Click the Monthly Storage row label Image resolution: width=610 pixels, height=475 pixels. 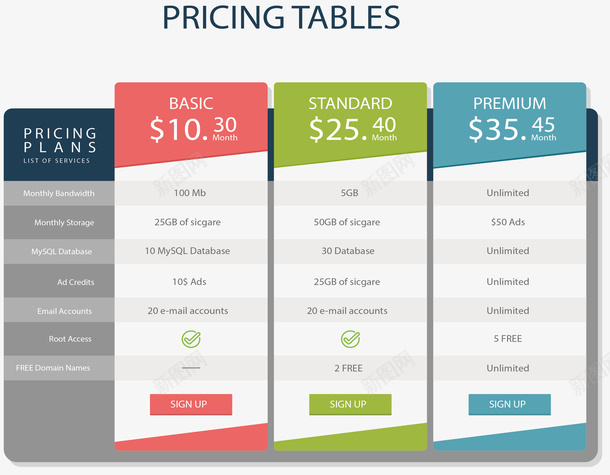coord(64,223)
